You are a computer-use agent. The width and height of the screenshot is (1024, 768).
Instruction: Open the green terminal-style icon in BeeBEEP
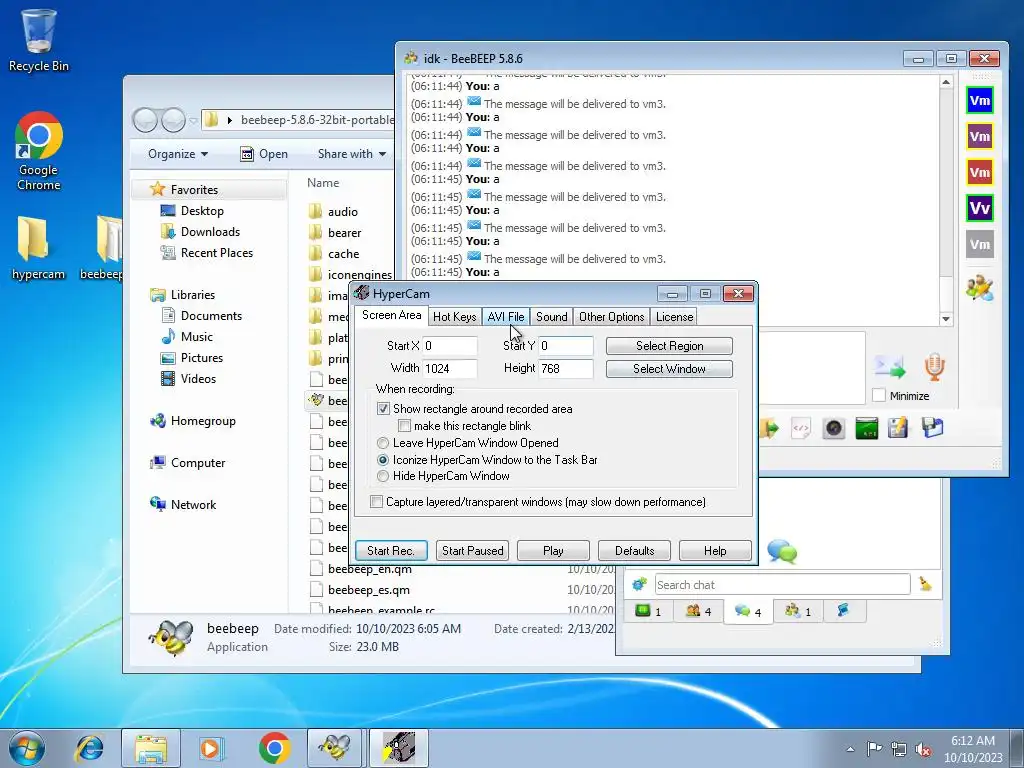pos(867,429)
